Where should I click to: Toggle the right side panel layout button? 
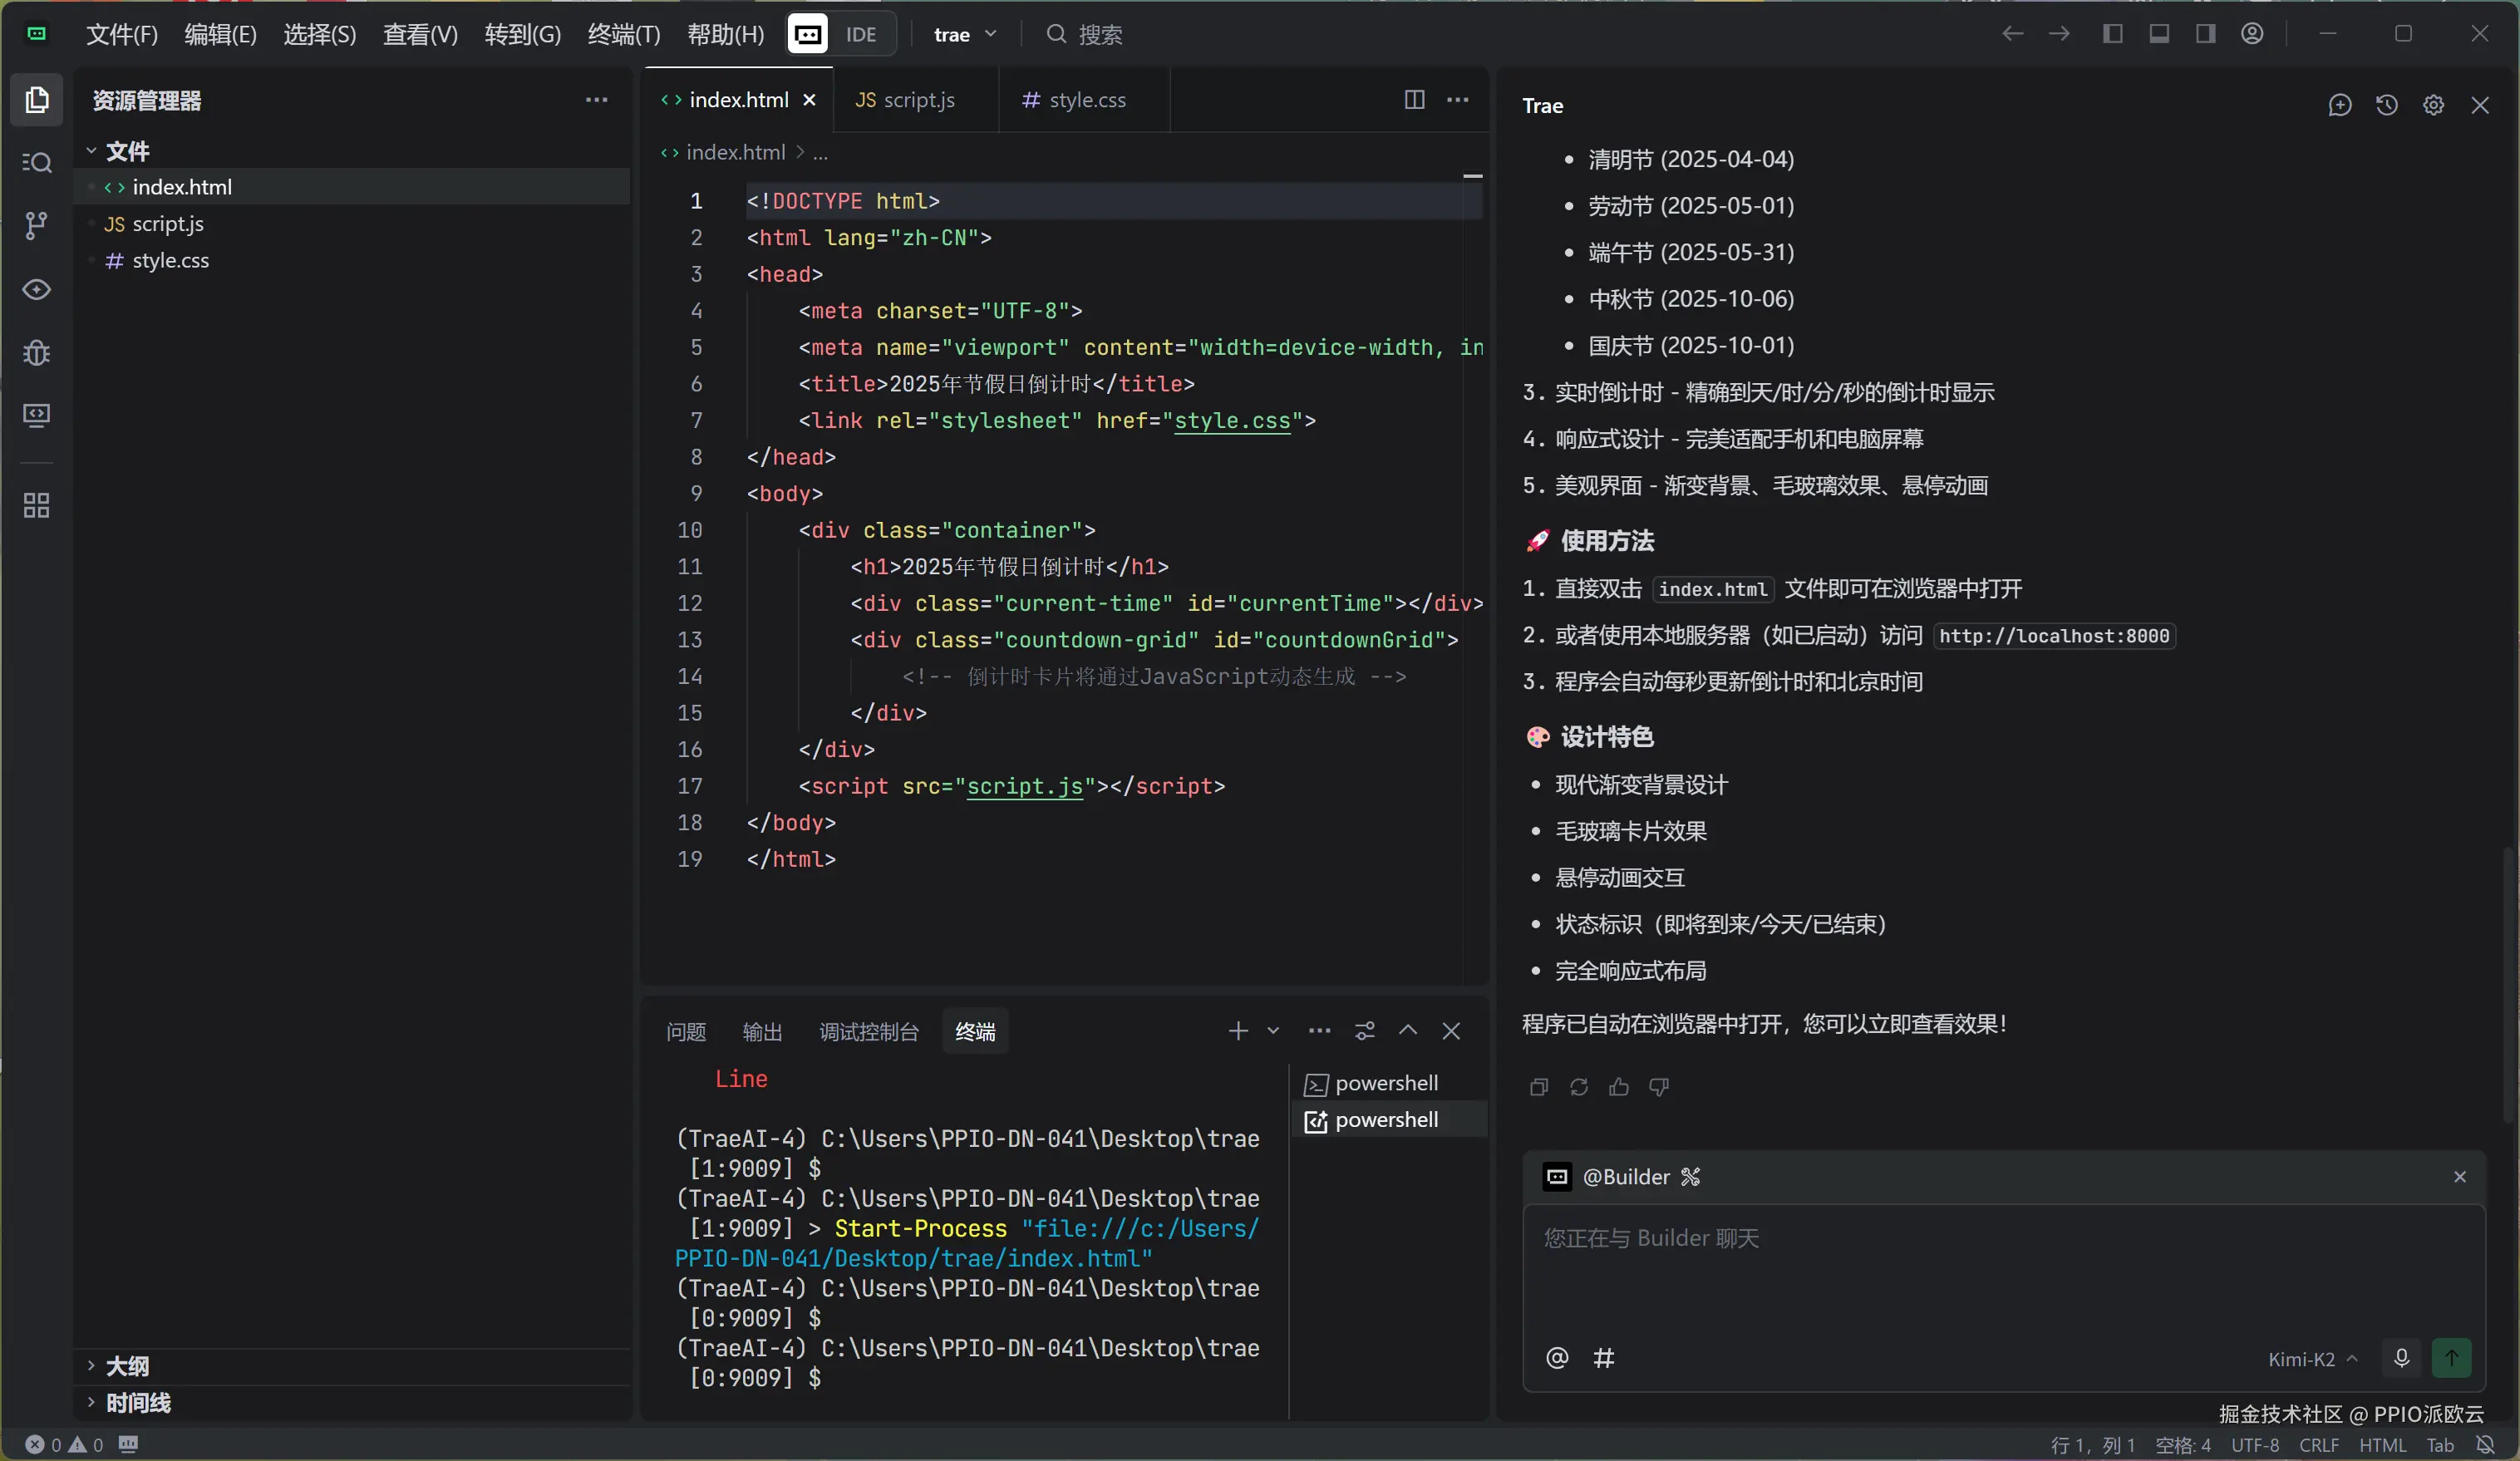2205,34
